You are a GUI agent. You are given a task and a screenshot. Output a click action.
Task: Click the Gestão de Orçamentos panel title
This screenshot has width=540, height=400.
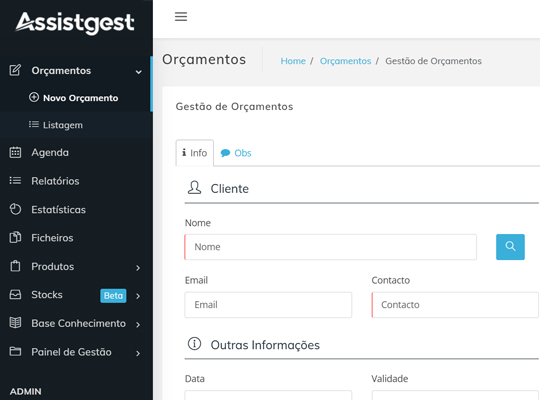234,106
